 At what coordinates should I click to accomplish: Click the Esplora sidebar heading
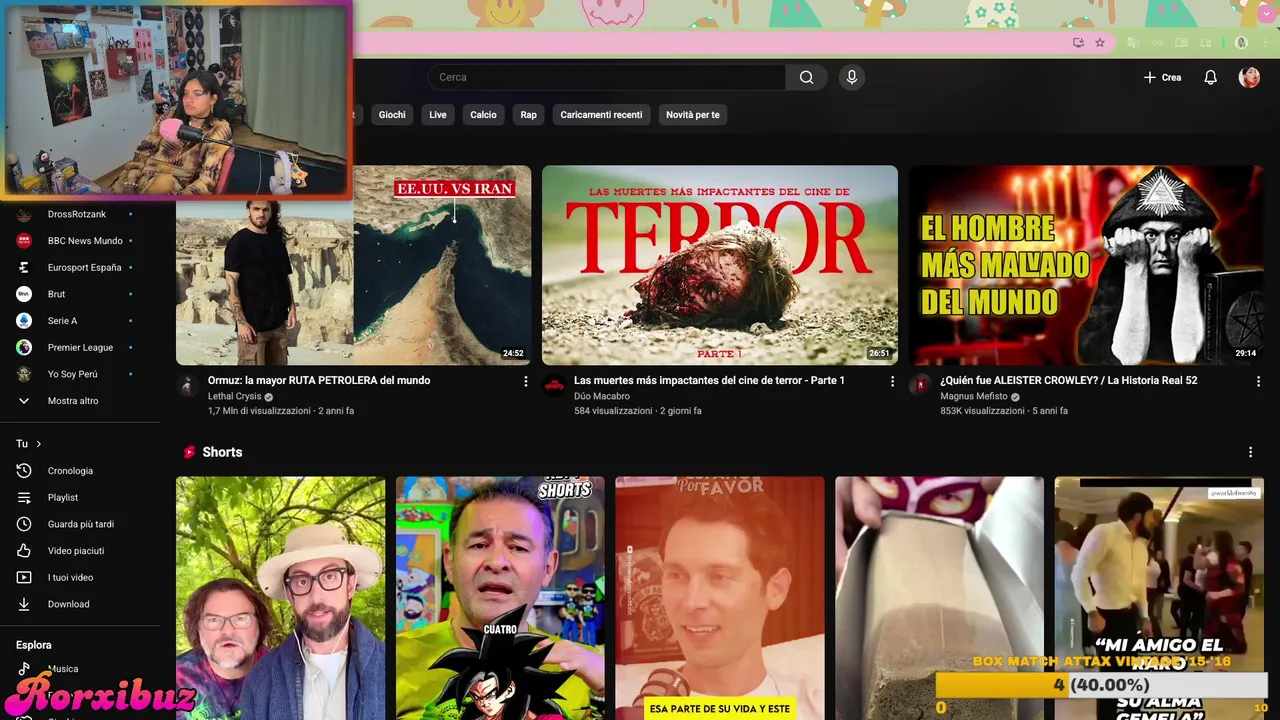coord(34,645)
